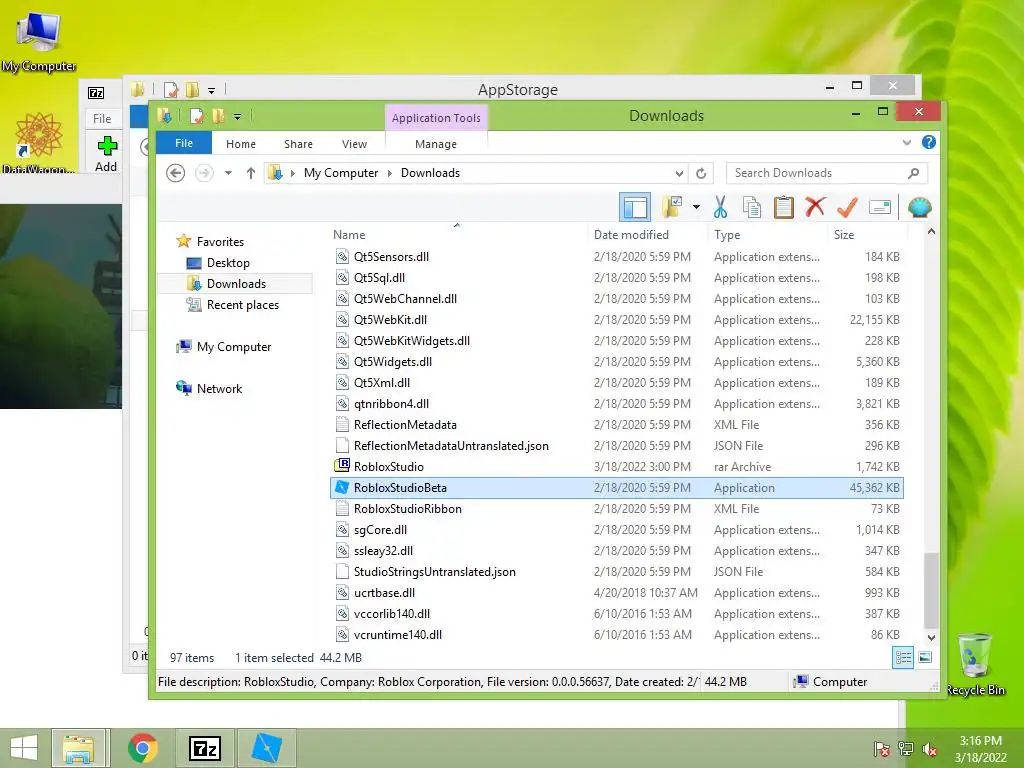Image resolution: width=1024 pixels, height=768 pixels.
Task: Click the scroll down arrow of file list
Action: point(931,637)
